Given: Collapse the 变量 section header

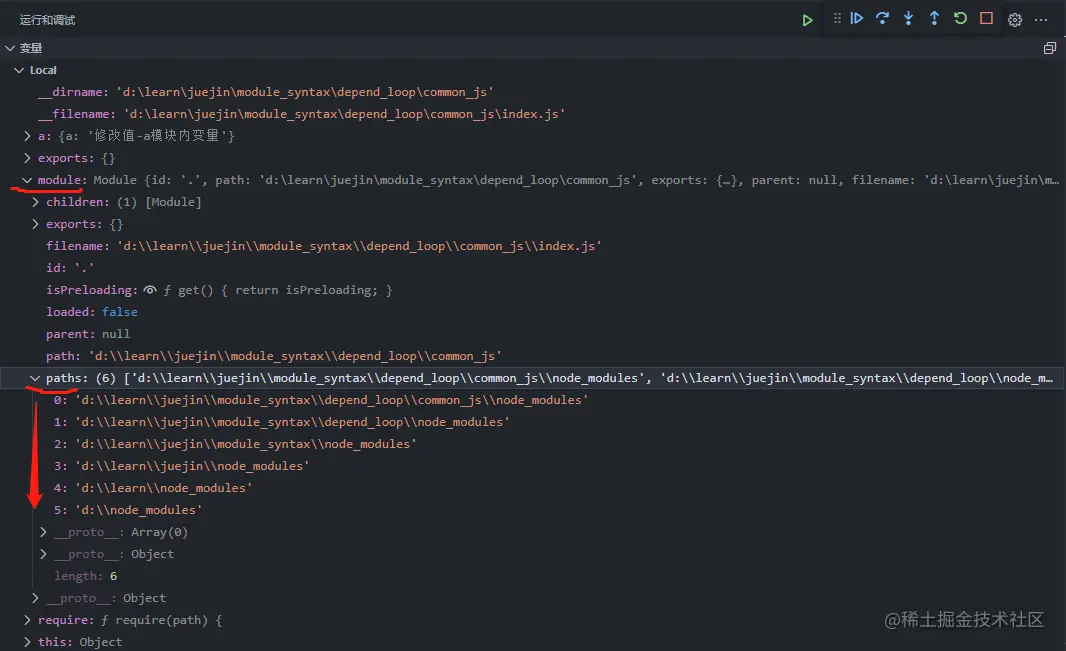Looking at the screenshot, I should coord(10,48).
